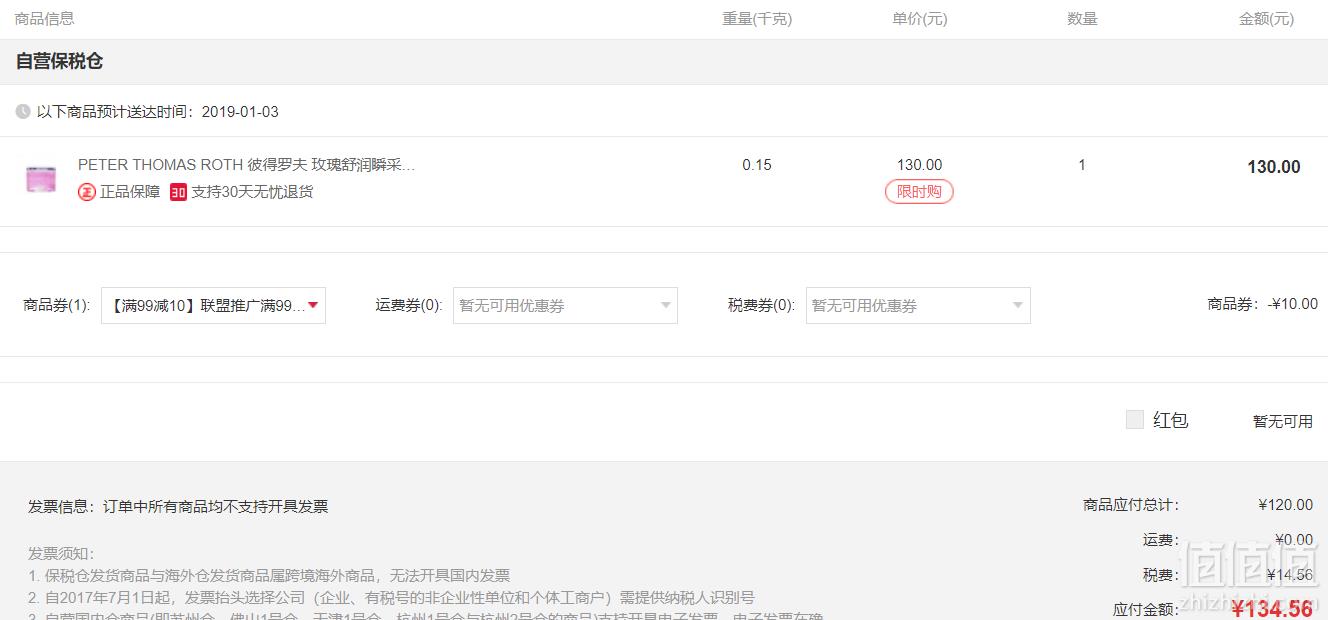Click the clock icon beside delivery estimate
Image resolution: width=1328 pixels, height=620 pixels.
pyautogui.click(x=23, y=112)
